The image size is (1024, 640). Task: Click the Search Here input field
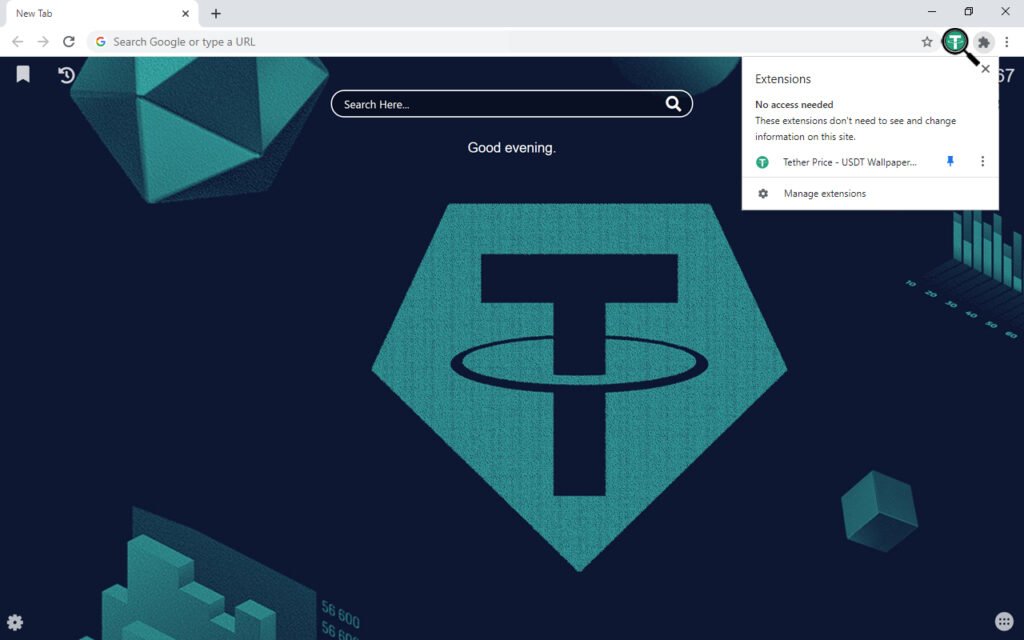coord(500,104)
